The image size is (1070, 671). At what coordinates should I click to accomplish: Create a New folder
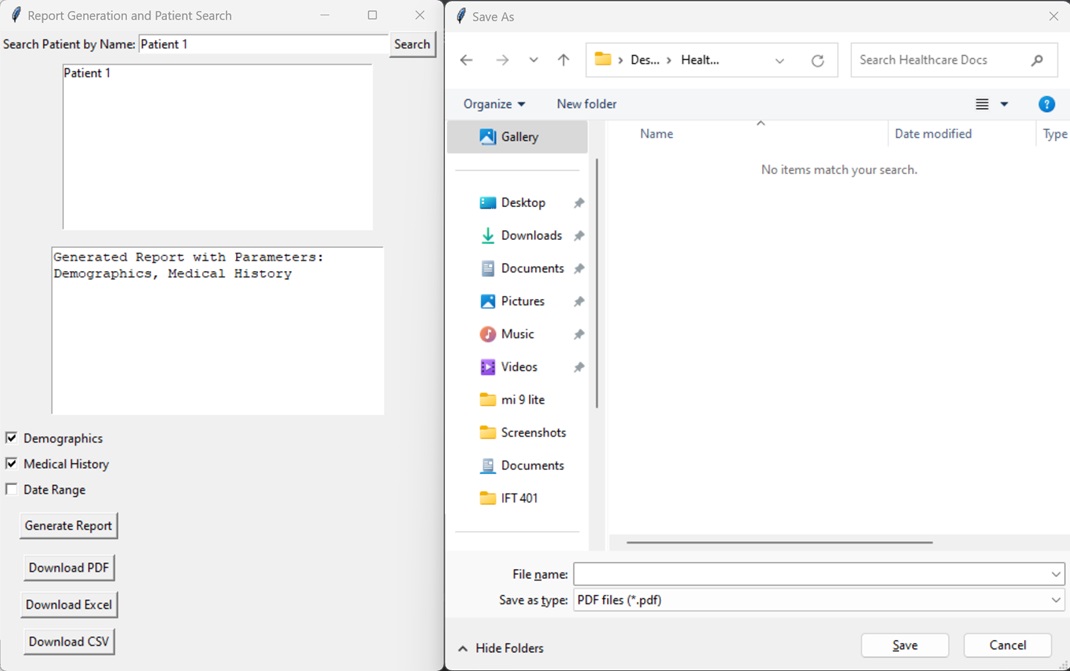586,104
